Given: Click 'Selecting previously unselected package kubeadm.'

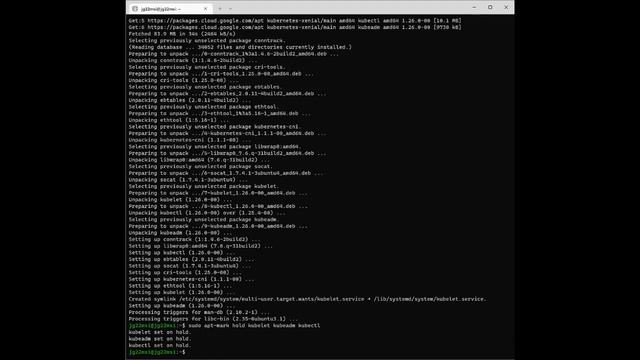Looking at the screenshot, I should tap(204, 220).
